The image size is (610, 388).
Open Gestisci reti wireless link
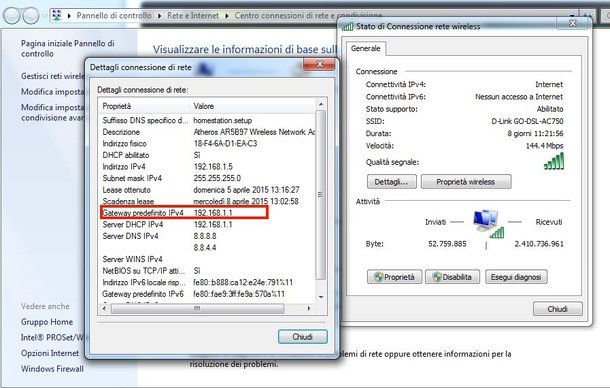click(x=53, y=76)
